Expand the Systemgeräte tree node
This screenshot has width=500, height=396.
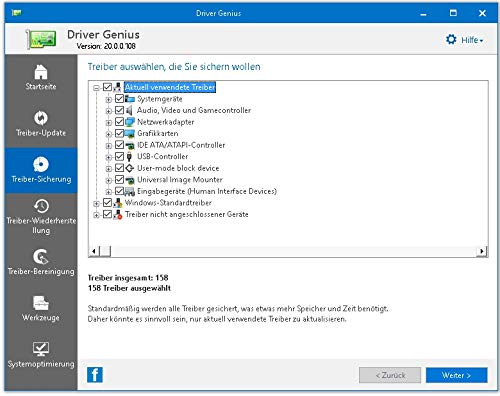[108, 99]
